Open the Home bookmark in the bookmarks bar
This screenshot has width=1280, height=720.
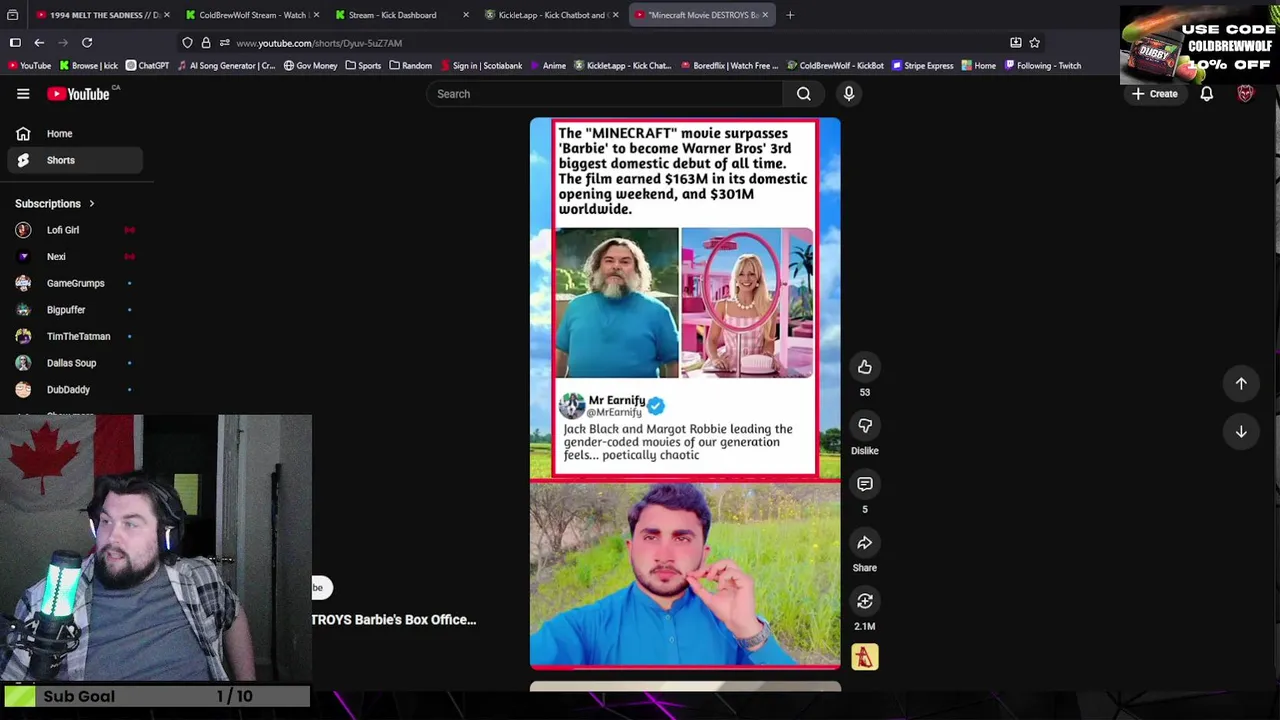979,66
